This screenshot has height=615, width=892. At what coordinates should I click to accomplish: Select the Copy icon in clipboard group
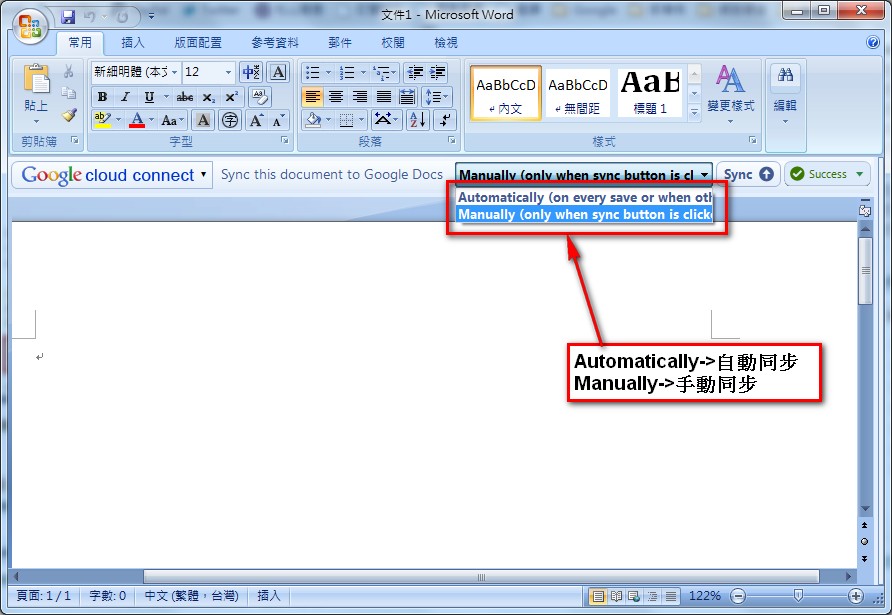(x=69, y=93)
